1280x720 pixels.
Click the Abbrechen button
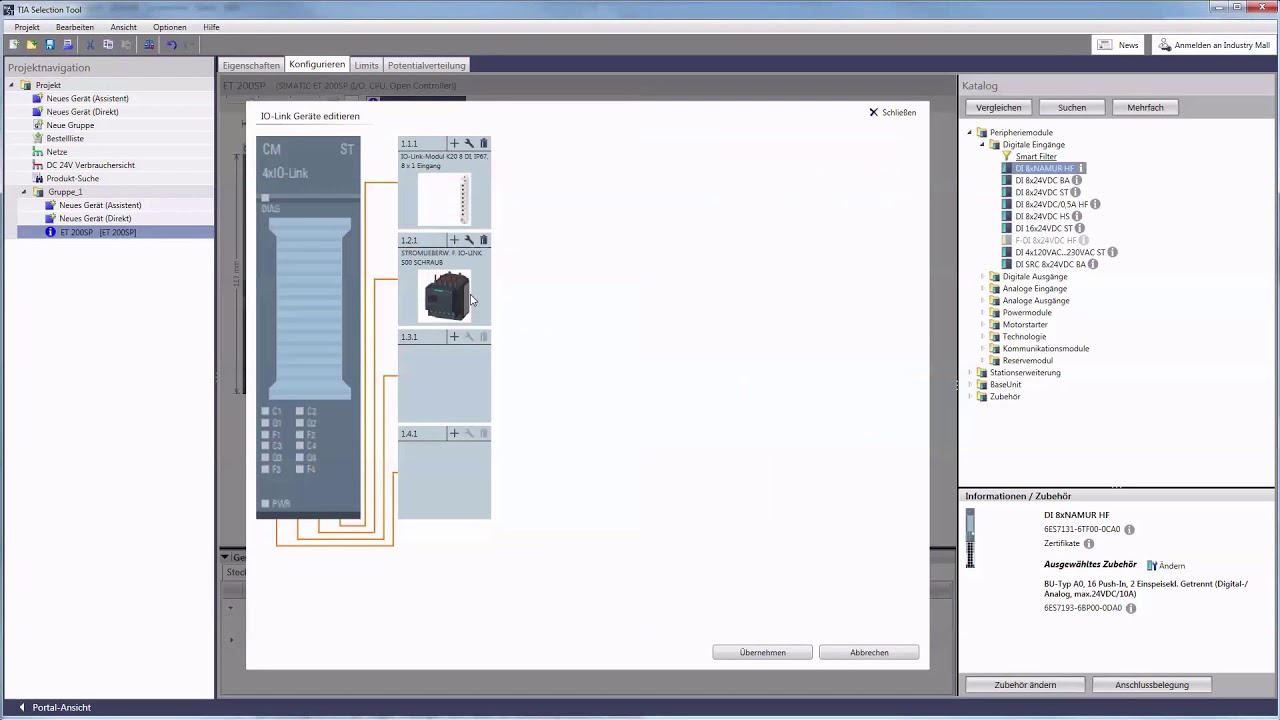click(869, 652)
